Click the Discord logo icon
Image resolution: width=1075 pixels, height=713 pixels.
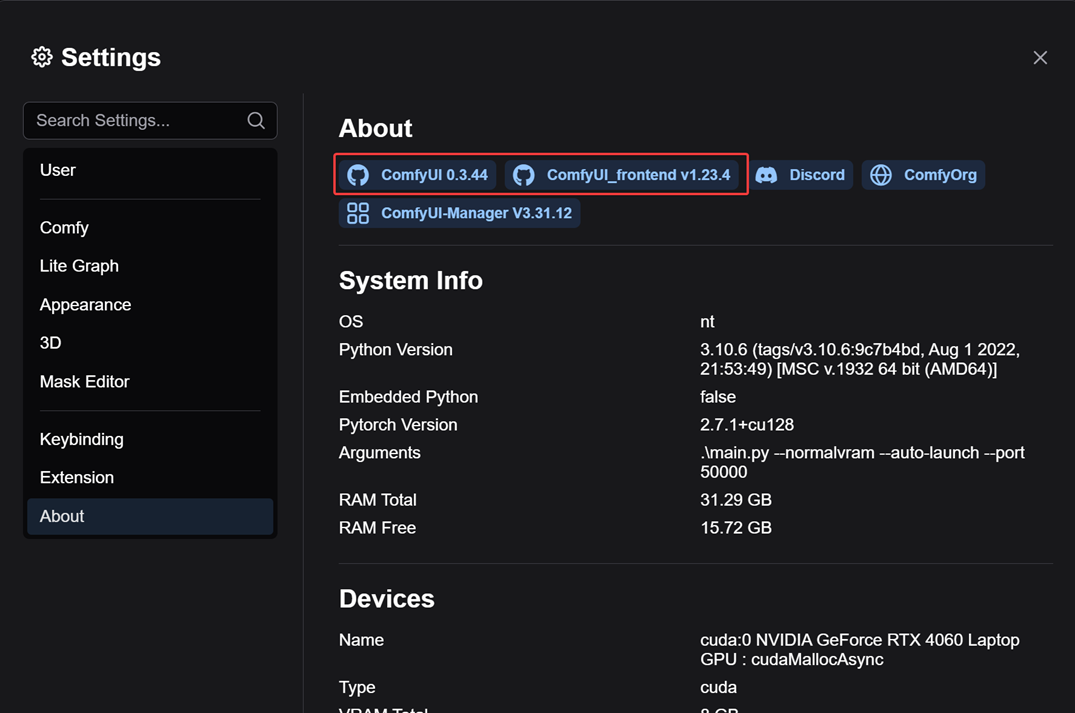766,175
